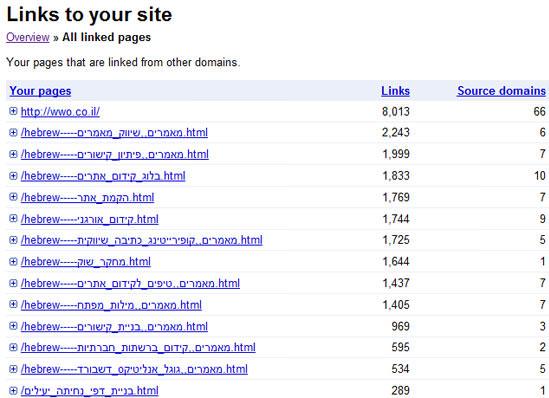The height and width of the screenshot is (398, 549).
Task: Open the /hebrew page link with 1,437 links
Action: (x=130, y=283)
